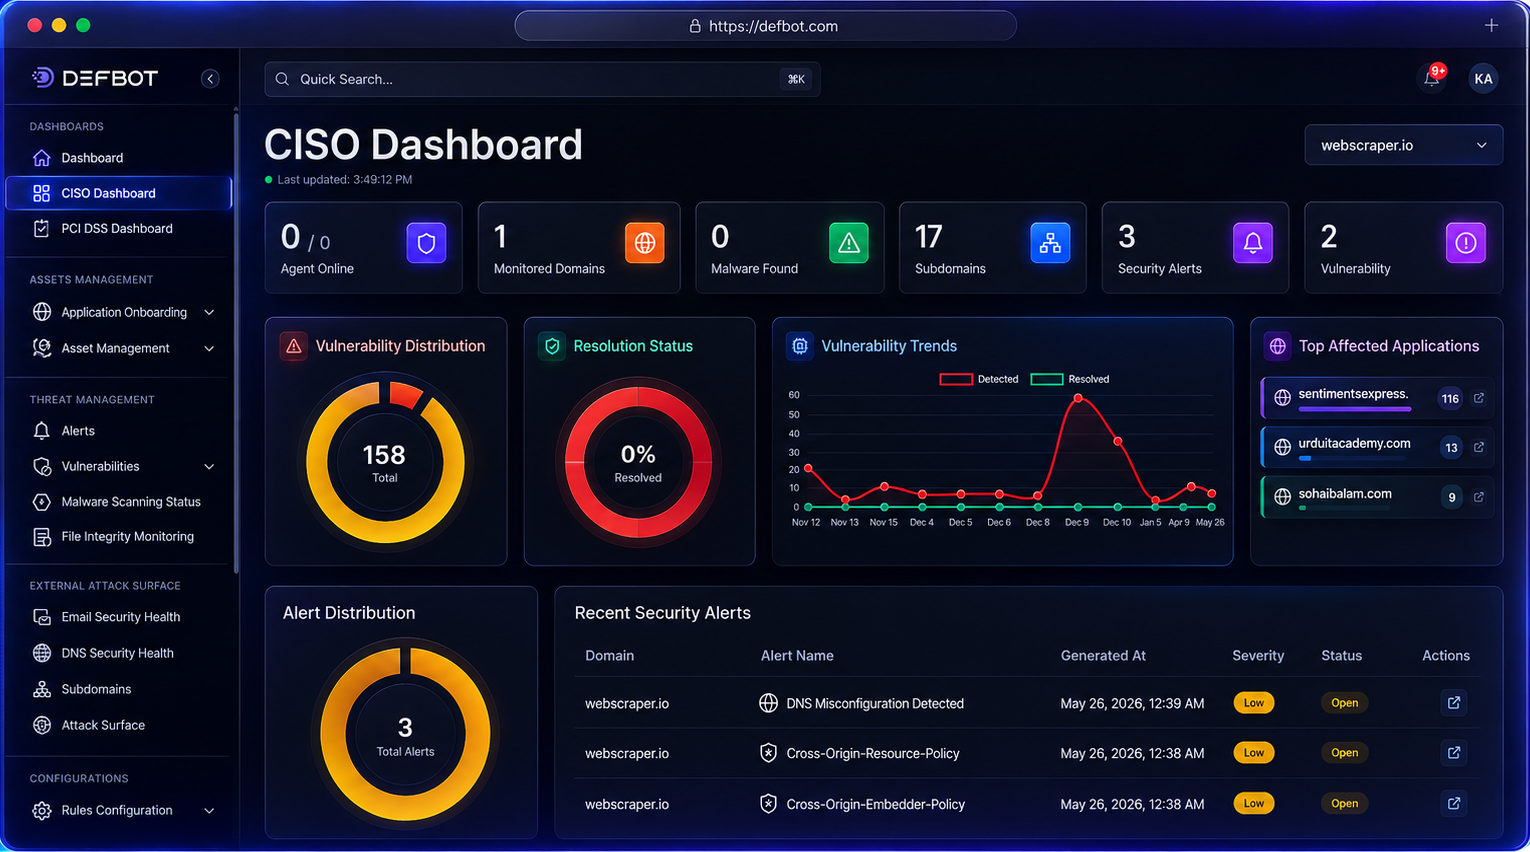Click the Vulnerability Trends chip icon
1530x852 pixels.
[x=800, y=346]
